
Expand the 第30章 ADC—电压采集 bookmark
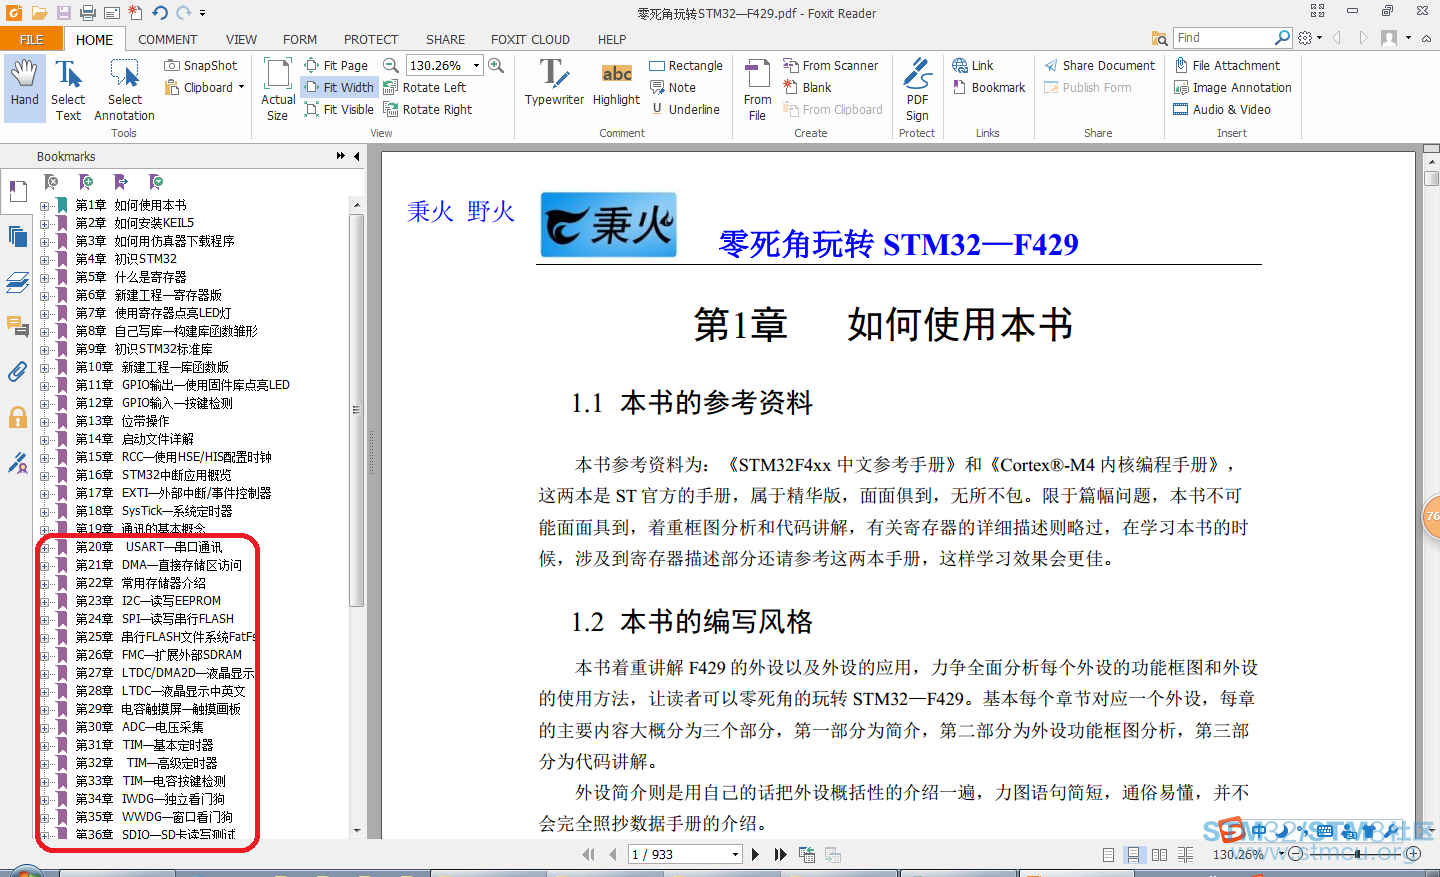click(44, 727)
